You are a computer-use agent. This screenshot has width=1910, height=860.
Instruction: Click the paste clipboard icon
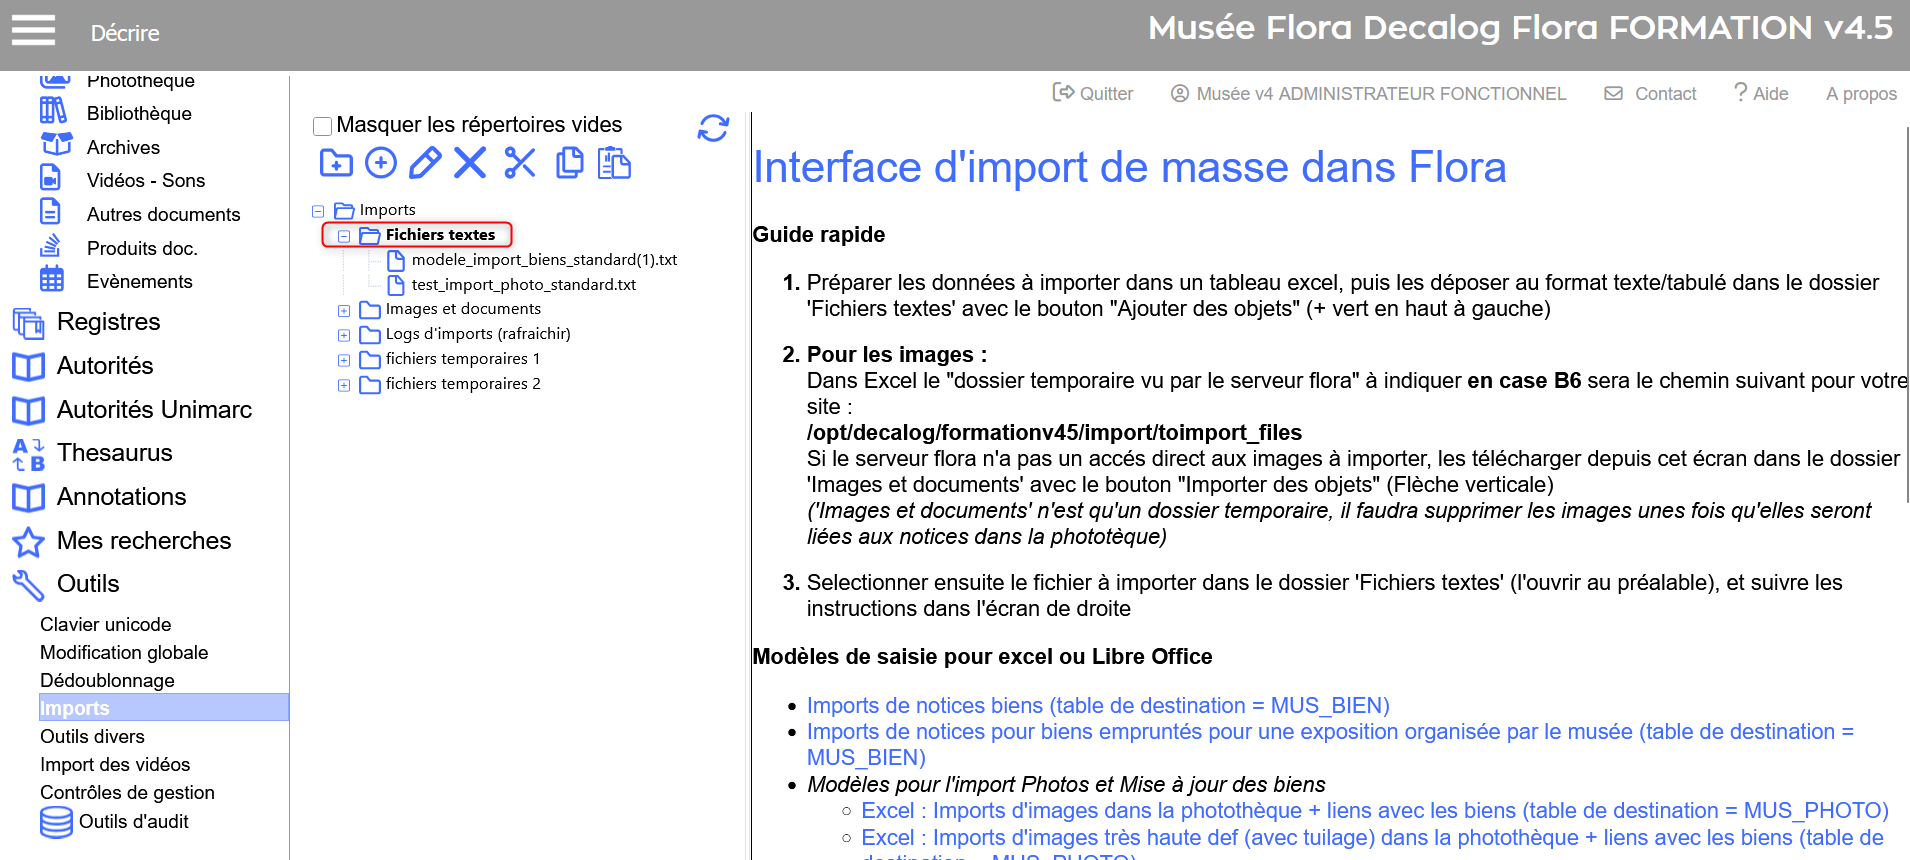(614, 163)
